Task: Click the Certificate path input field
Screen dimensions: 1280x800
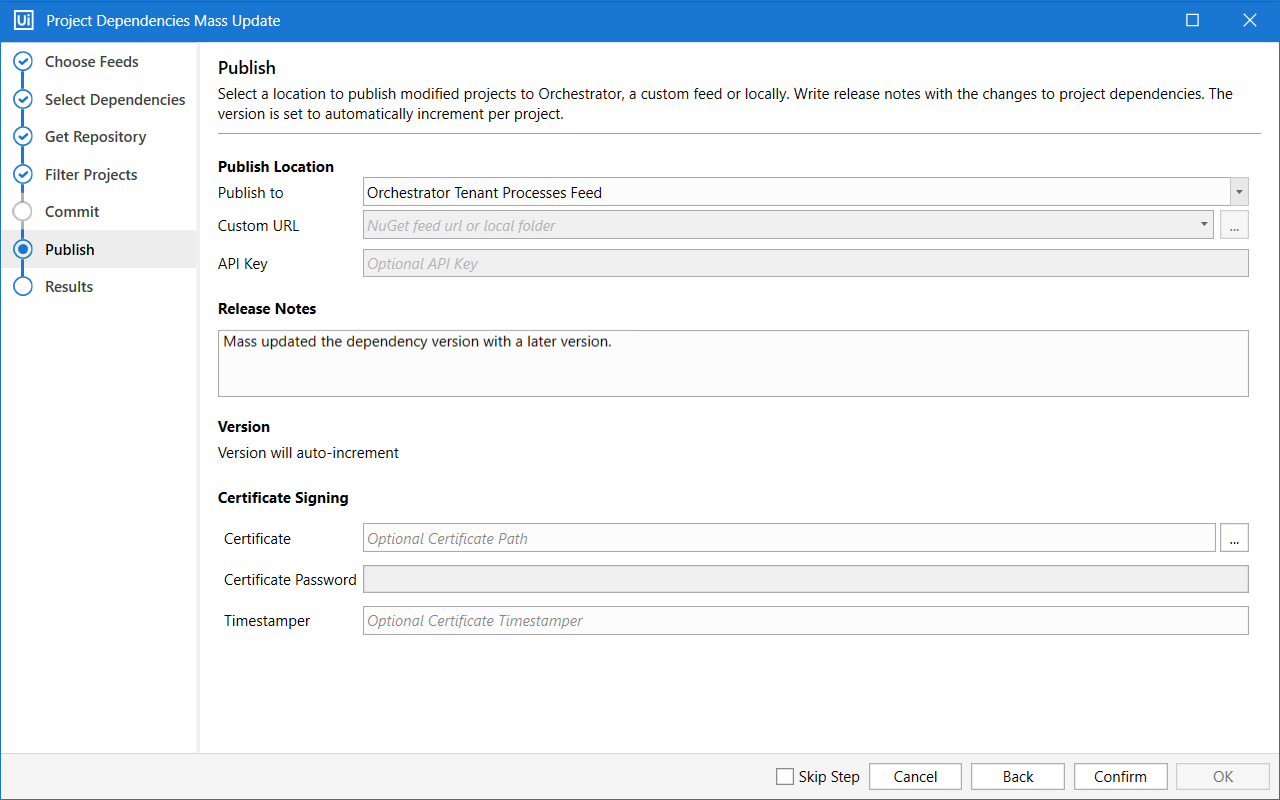Action: 788,538
